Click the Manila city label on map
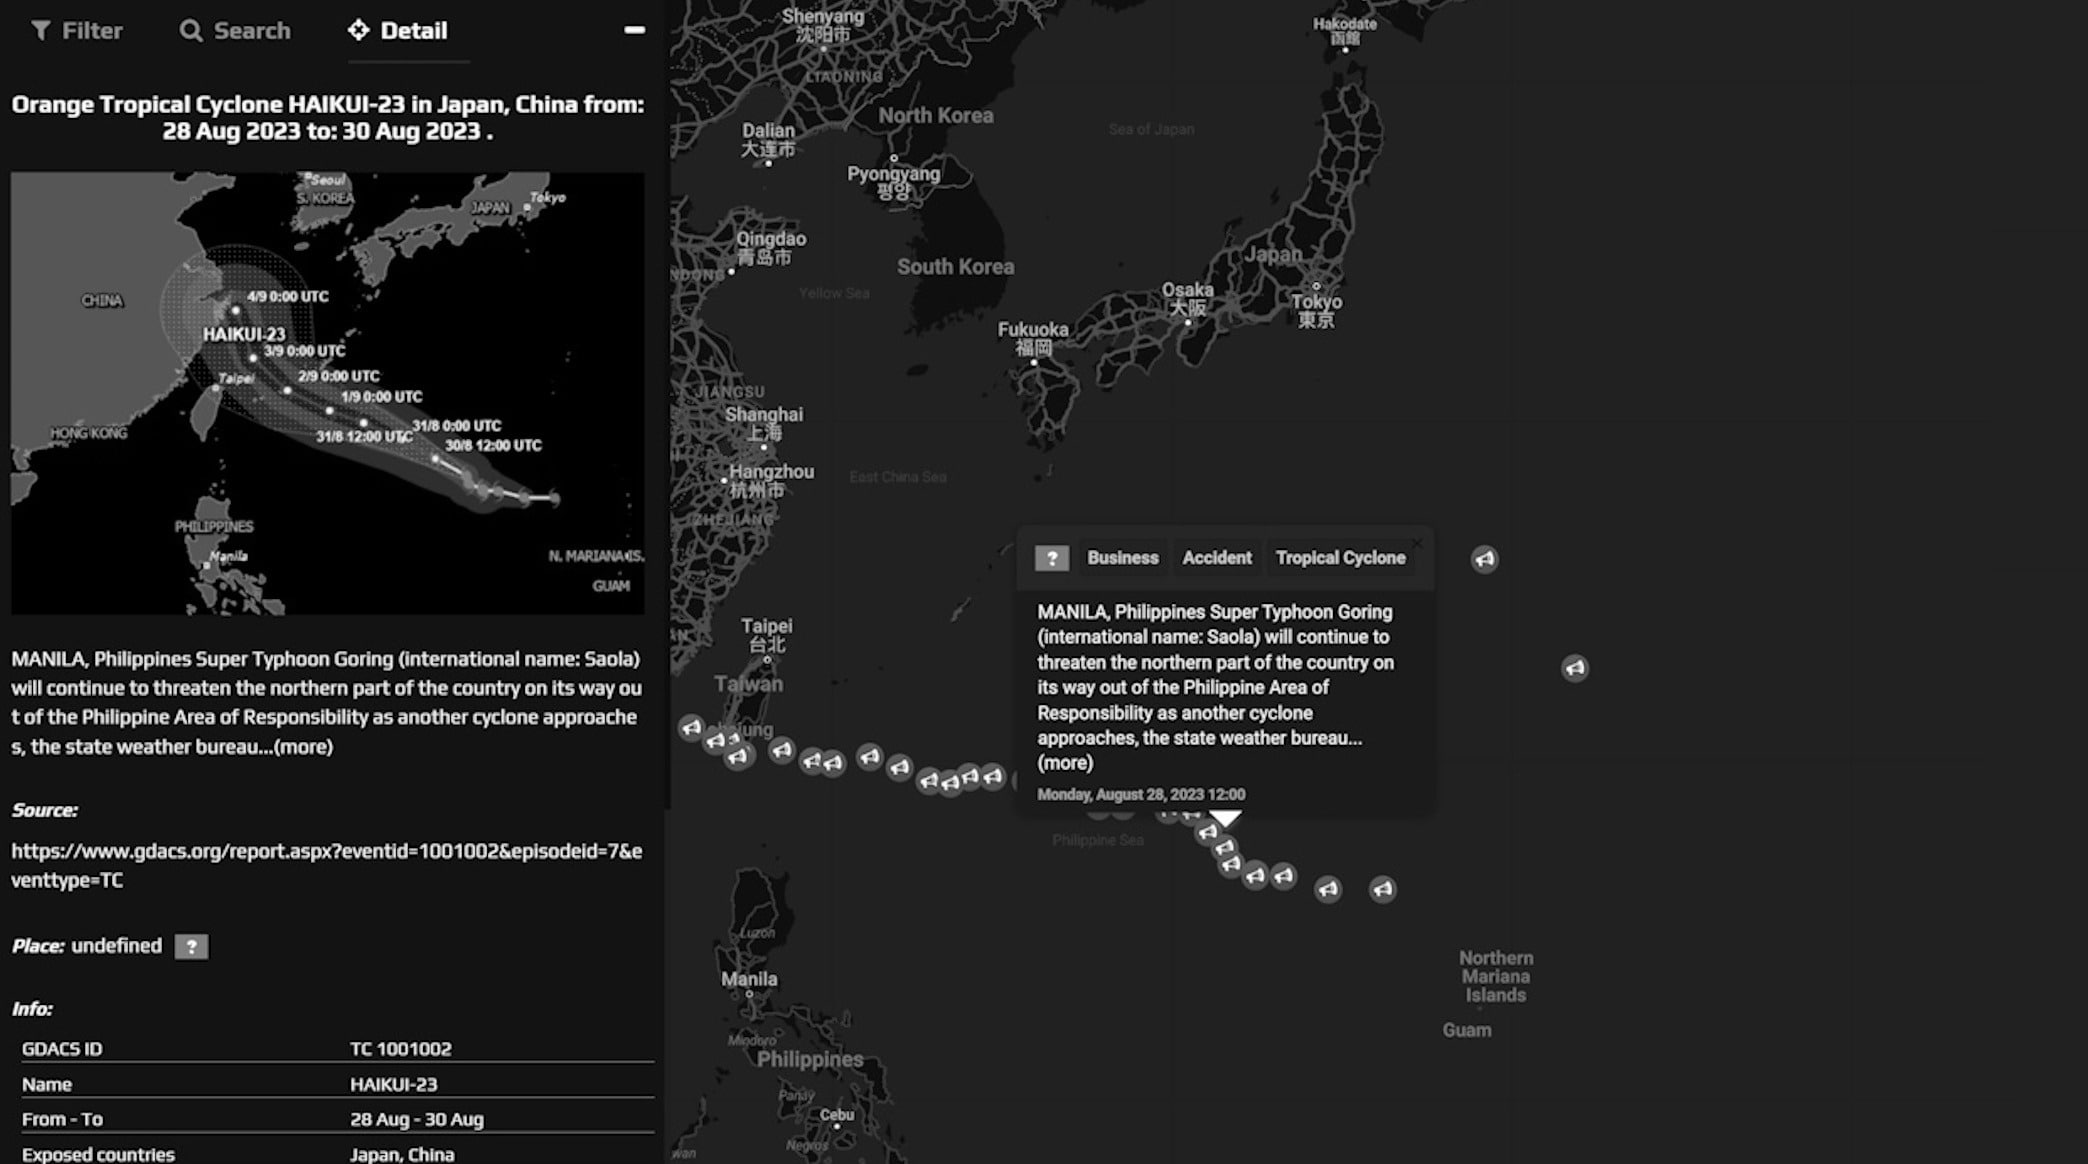Viewport: 2088px width, 1164px height. coord(749,980)
